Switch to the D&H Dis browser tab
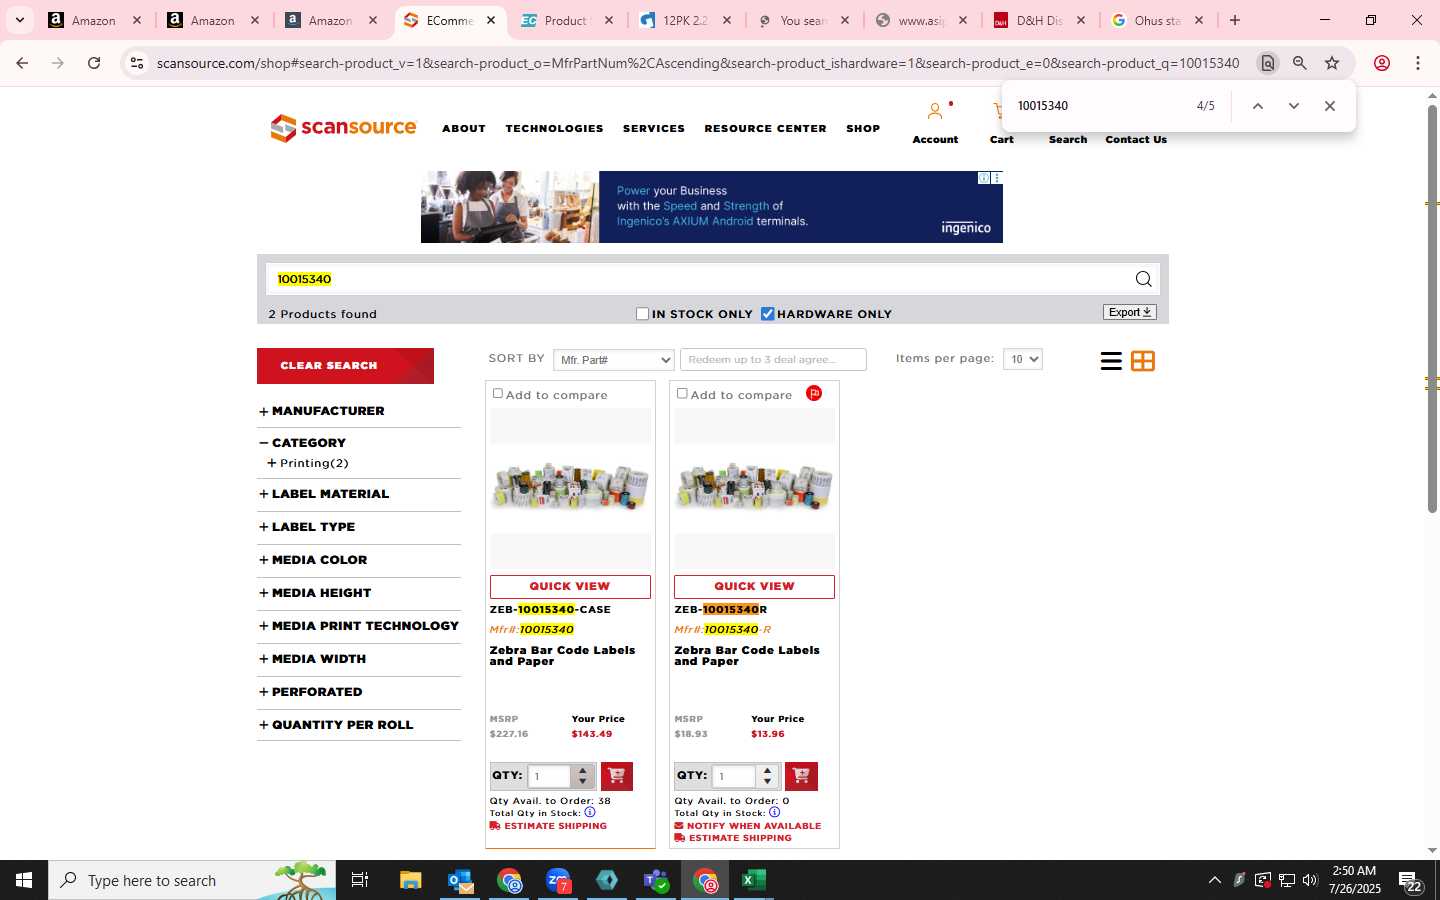 (1039, 20)
